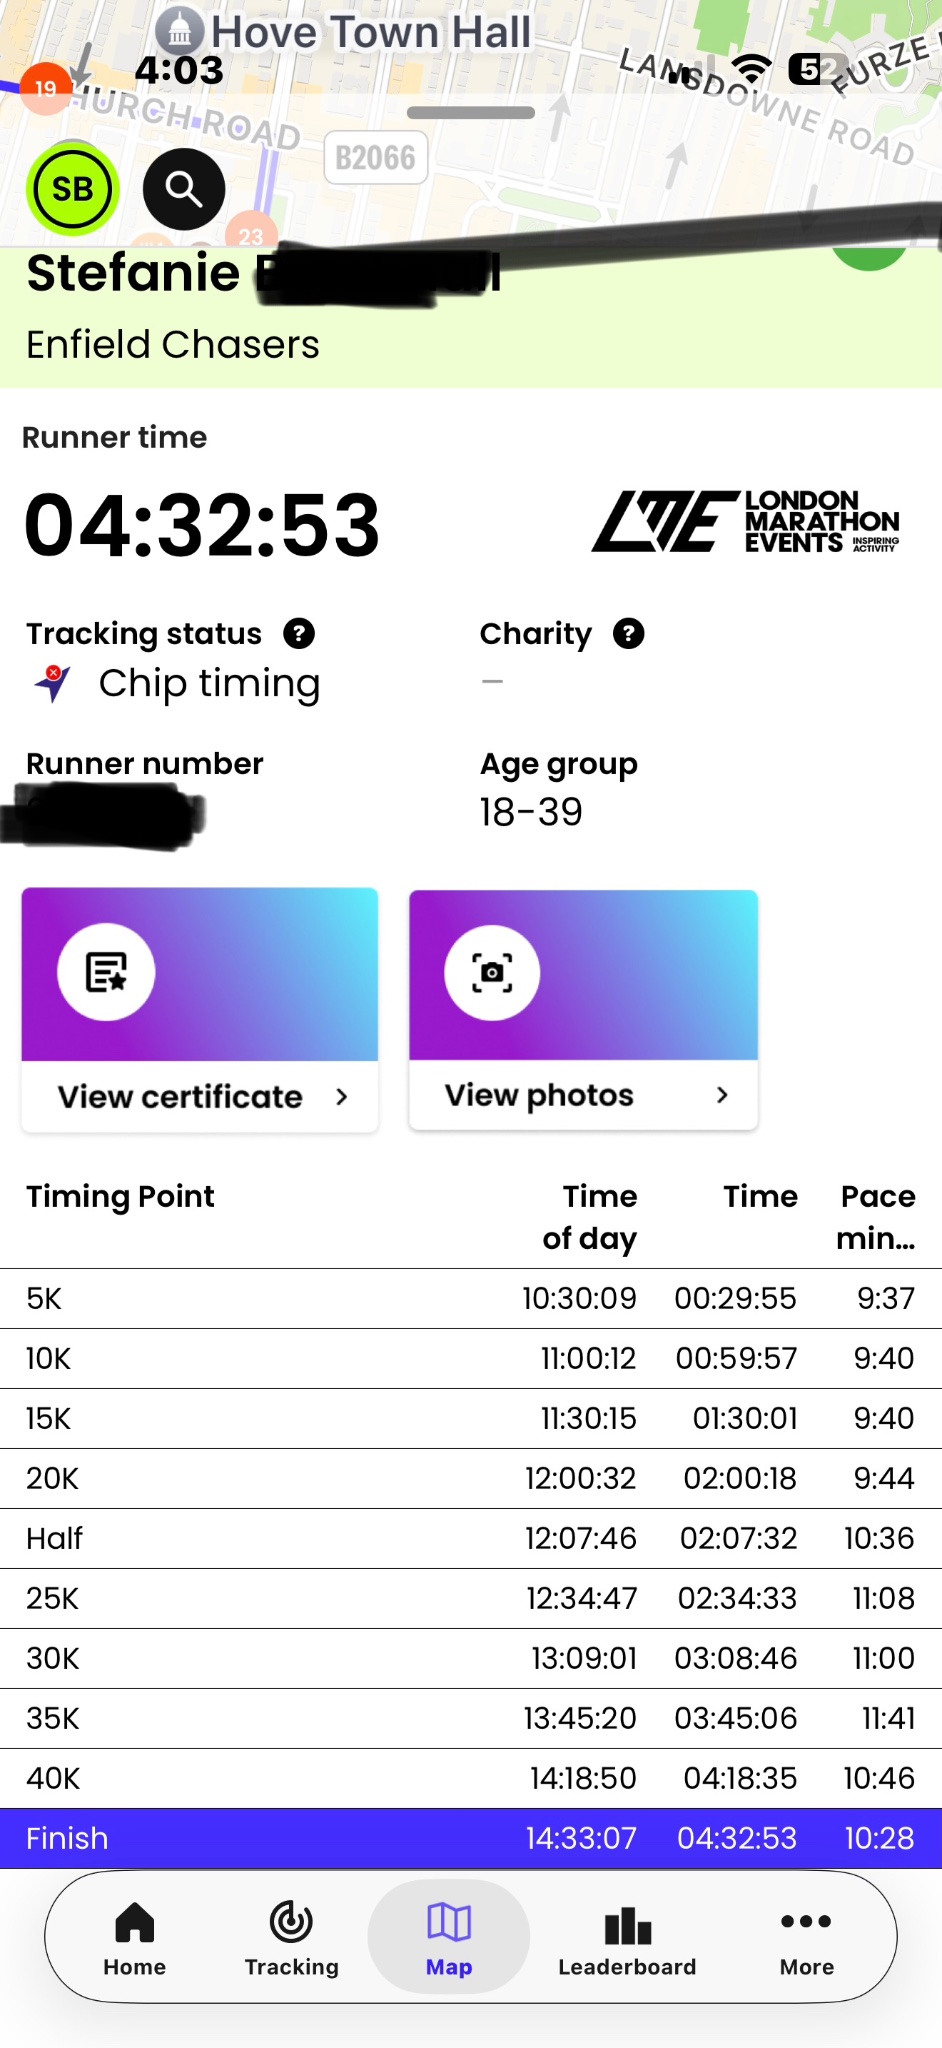Tap the sheet drag handle bar
Image resolution: width=942 pixels, height=2048 pixels.
(471, 113)
